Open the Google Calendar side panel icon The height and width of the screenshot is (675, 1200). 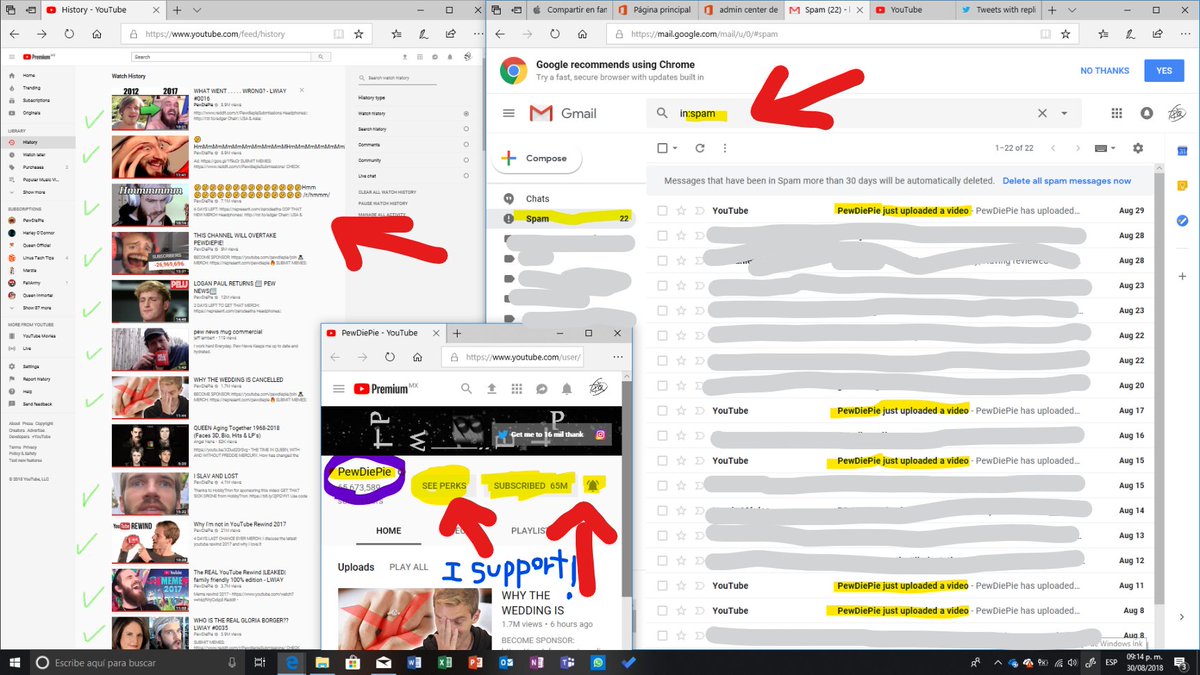pos(1181,151)
